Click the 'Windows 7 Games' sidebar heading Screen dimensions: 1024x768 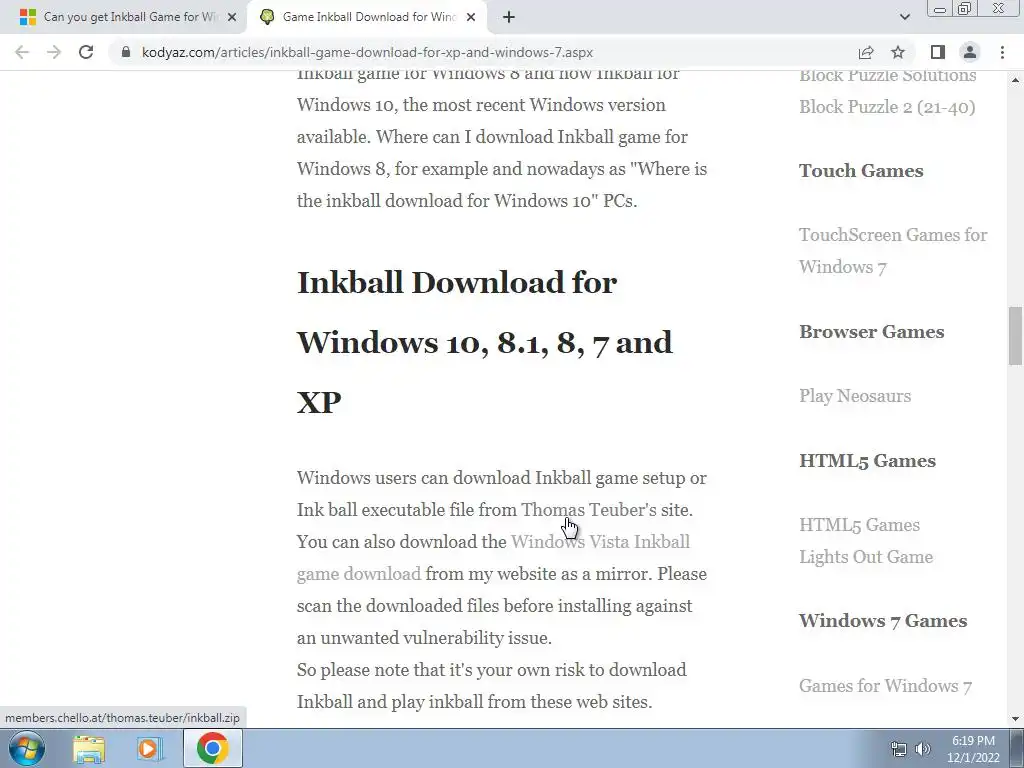tap(883, 620)
